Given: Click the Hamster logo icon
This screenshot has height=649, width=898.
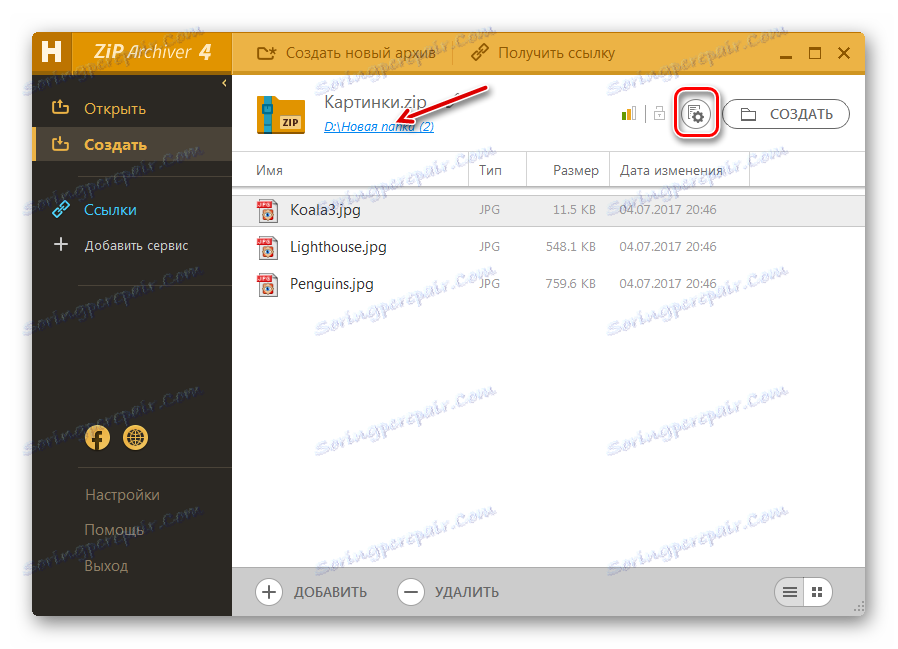Looking at the screenshot, I should pos(52,53).
